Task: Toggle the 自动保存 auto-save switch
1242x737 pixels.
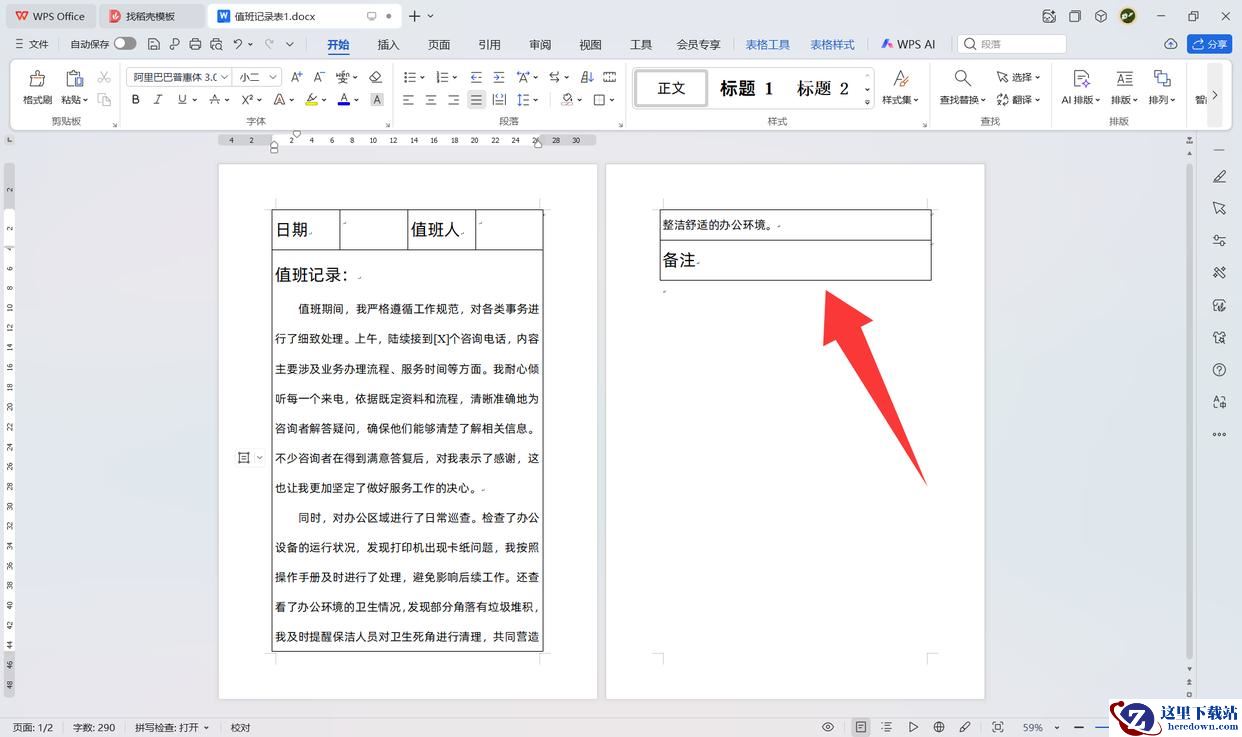Action: click(125, 44)
